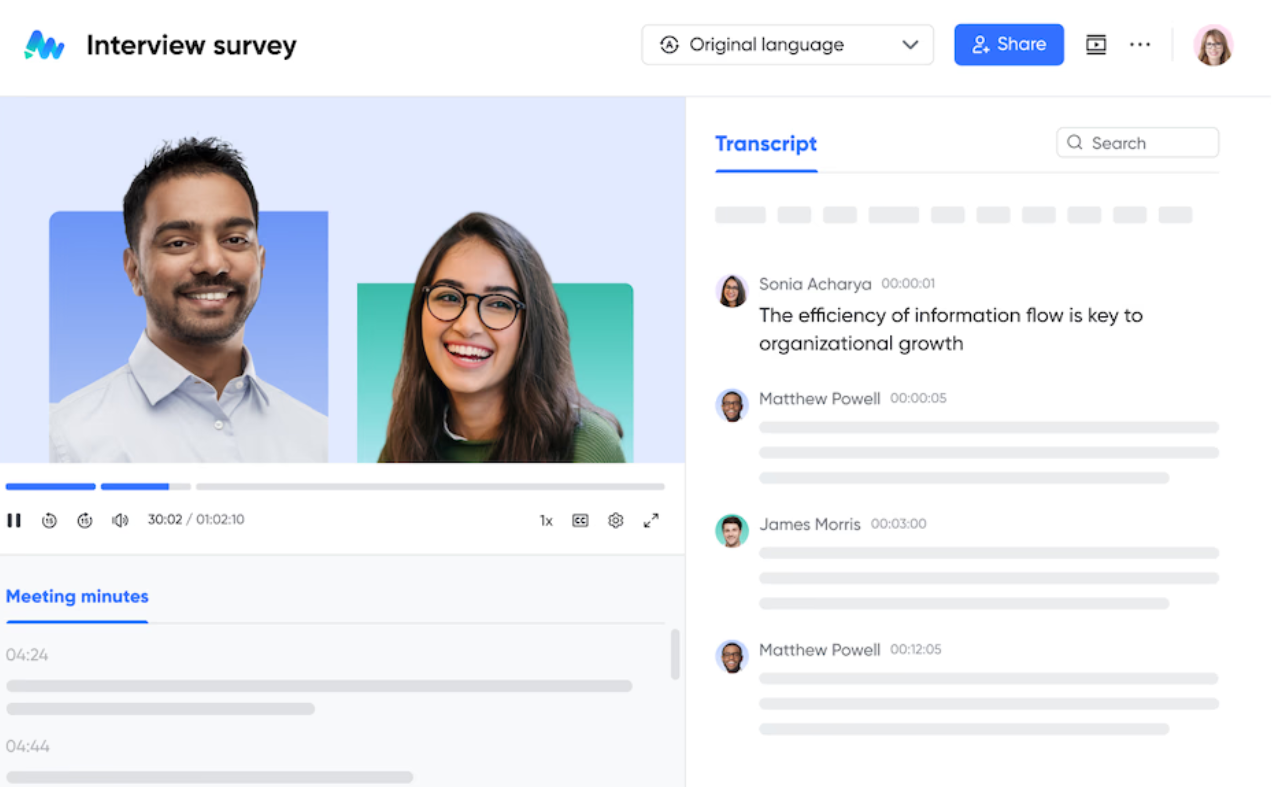The height and width of the screenshot is (787, 1279).
Task: Open the three-dot more options menu
Action: (x=1140, y=45)
